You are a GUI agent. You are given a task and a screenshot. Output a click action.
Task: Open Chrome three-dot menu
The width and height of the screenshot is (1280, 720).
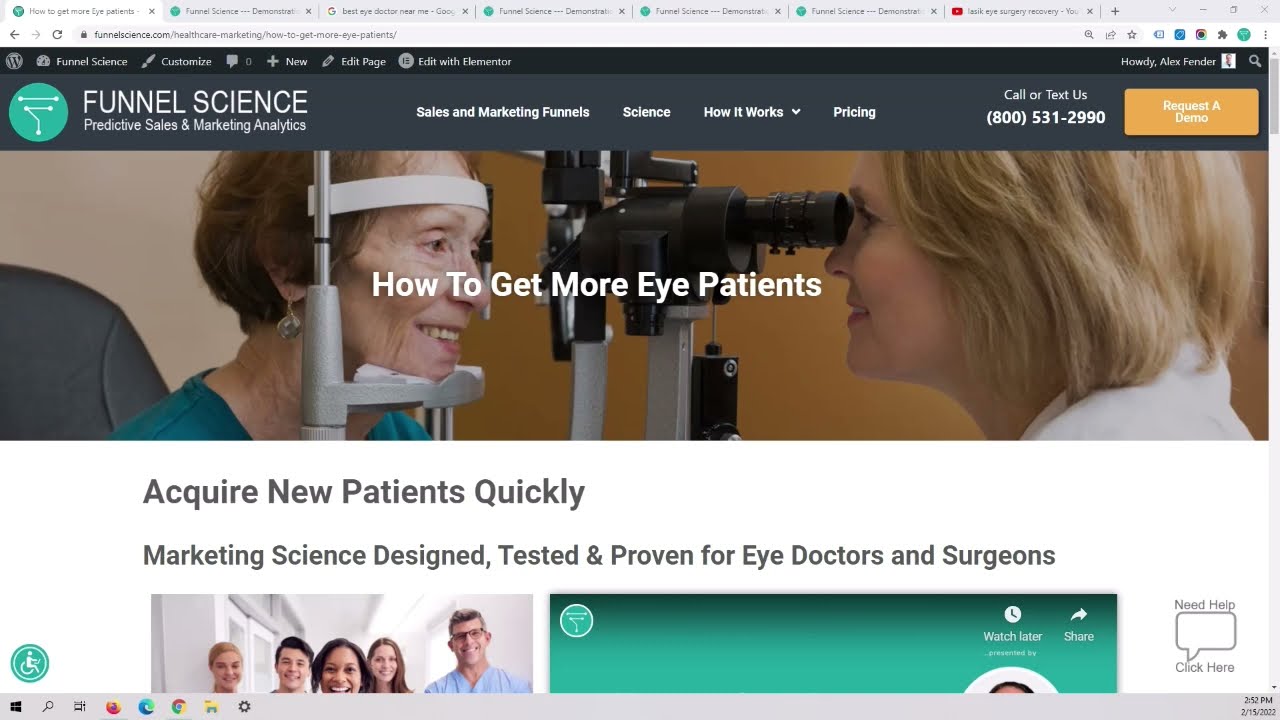pyautogui.click(x=1265, y=34)
